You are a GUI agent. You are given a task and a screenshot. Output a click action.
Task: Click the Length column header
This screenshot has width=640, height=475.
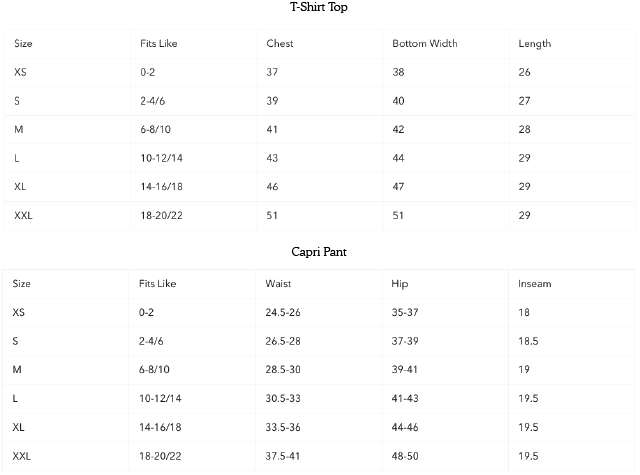click(534, 44)
